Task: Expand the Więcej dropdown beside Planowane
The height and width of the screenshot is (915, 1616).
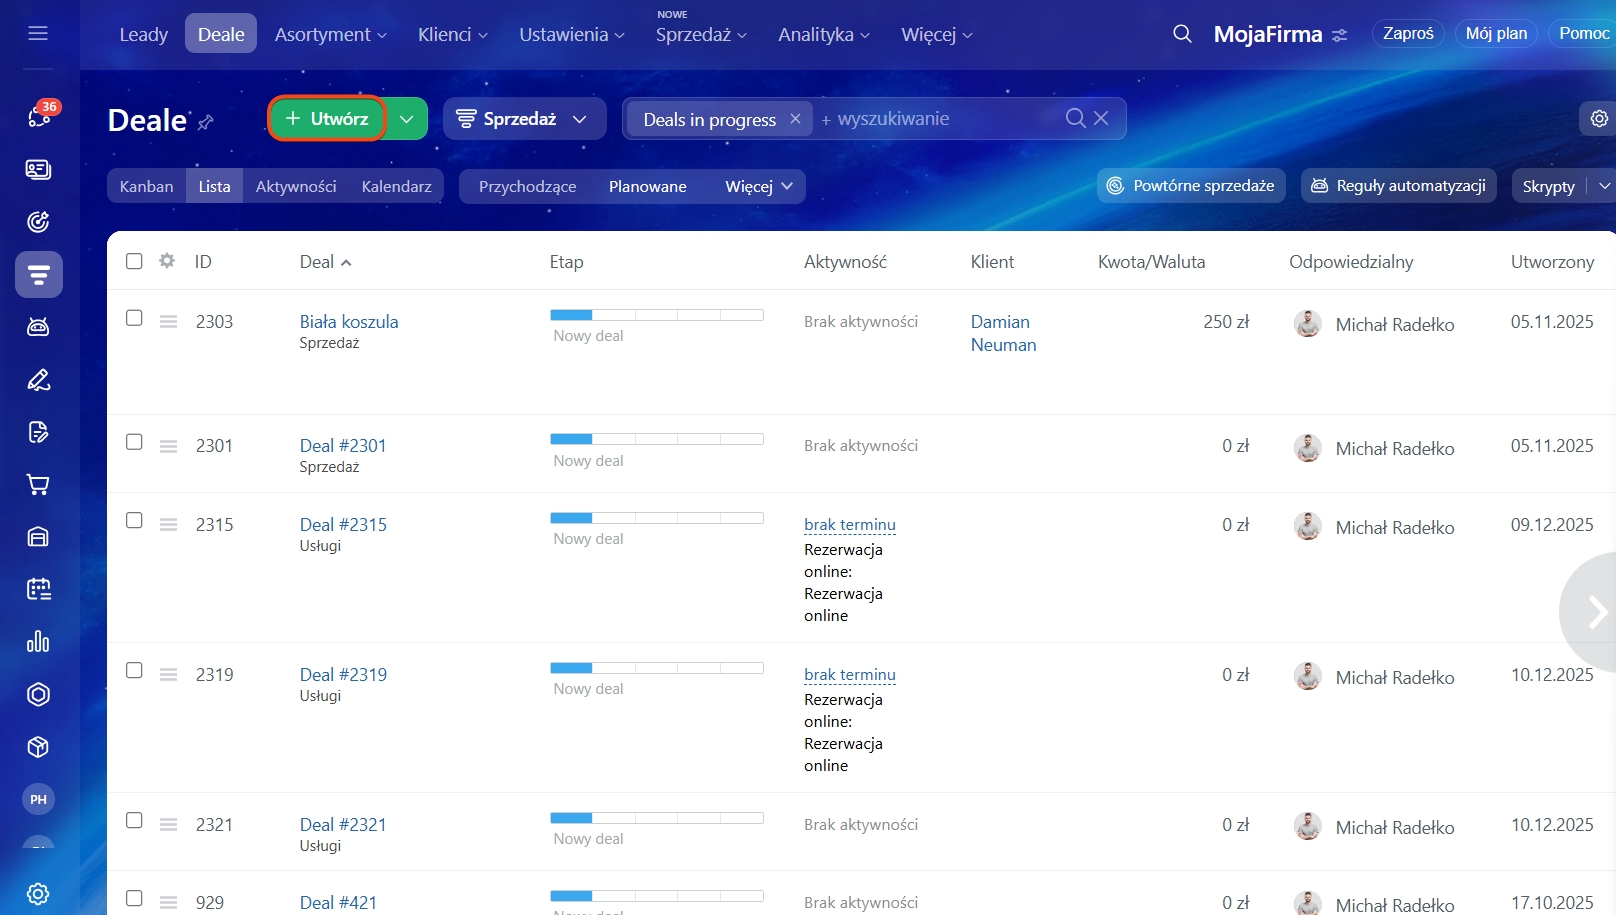Action: click(758, 187)
